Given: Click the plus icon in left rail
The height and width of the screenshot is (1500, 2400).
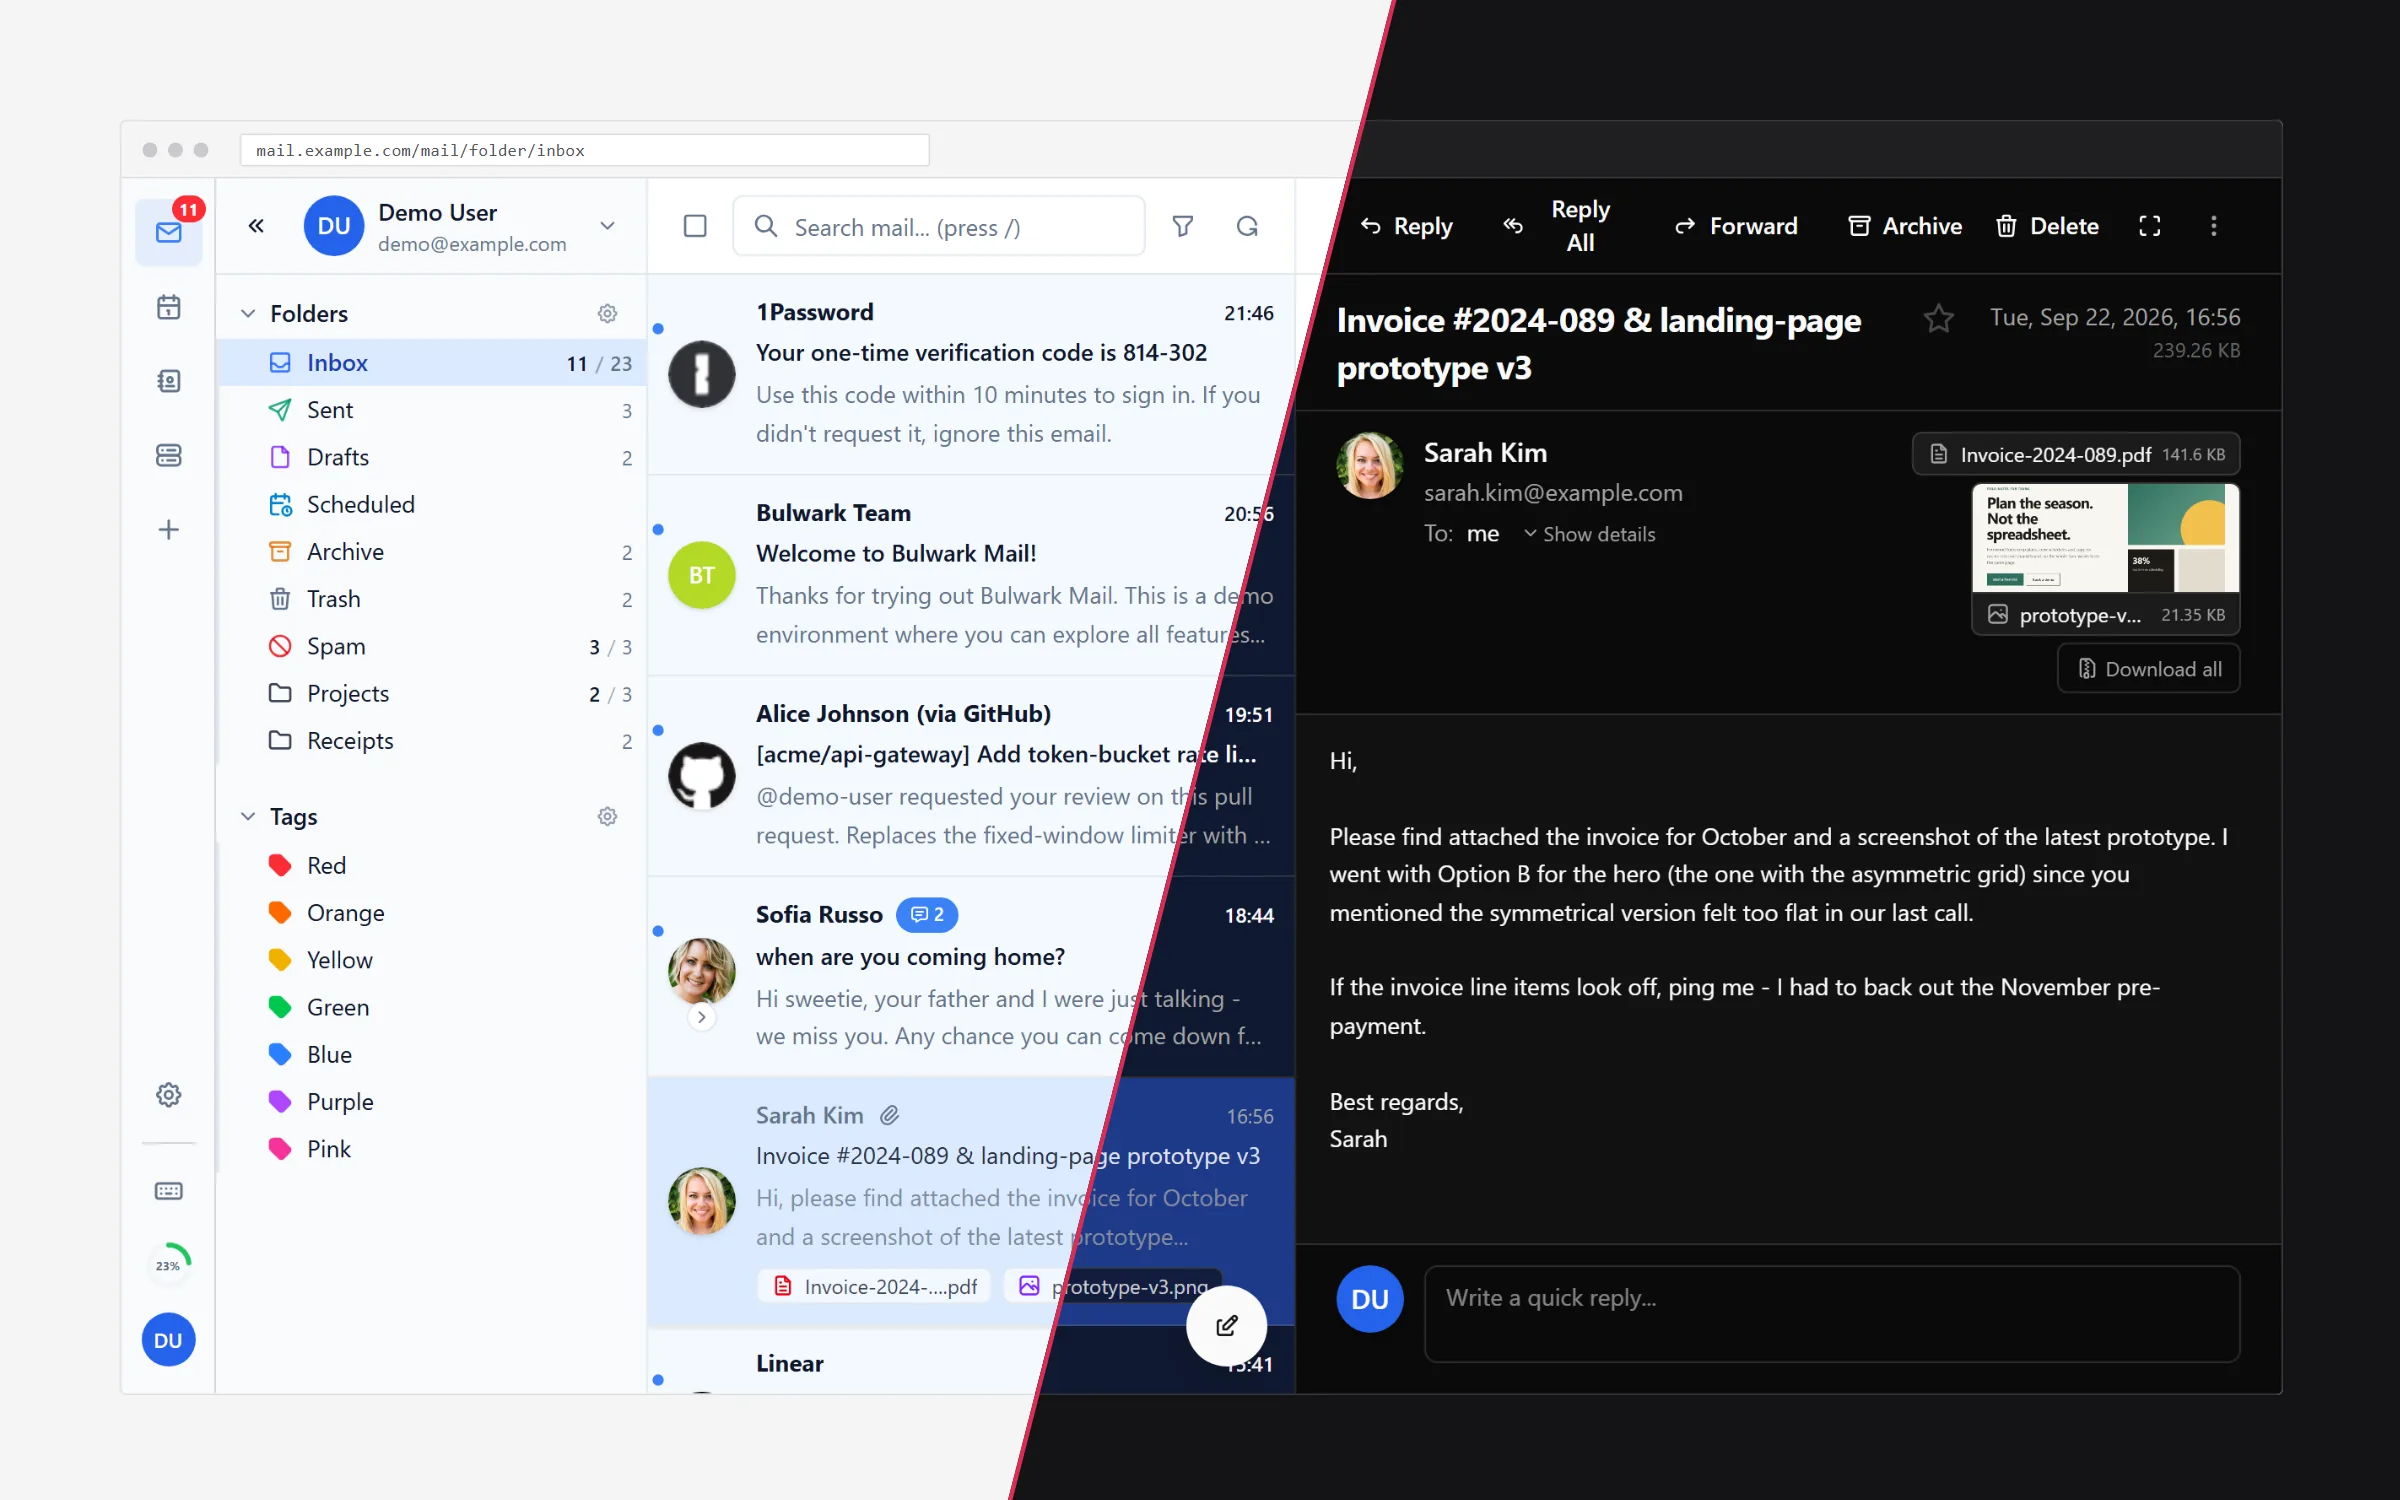Looking at the screenshot, I should [x=168, y=529].
